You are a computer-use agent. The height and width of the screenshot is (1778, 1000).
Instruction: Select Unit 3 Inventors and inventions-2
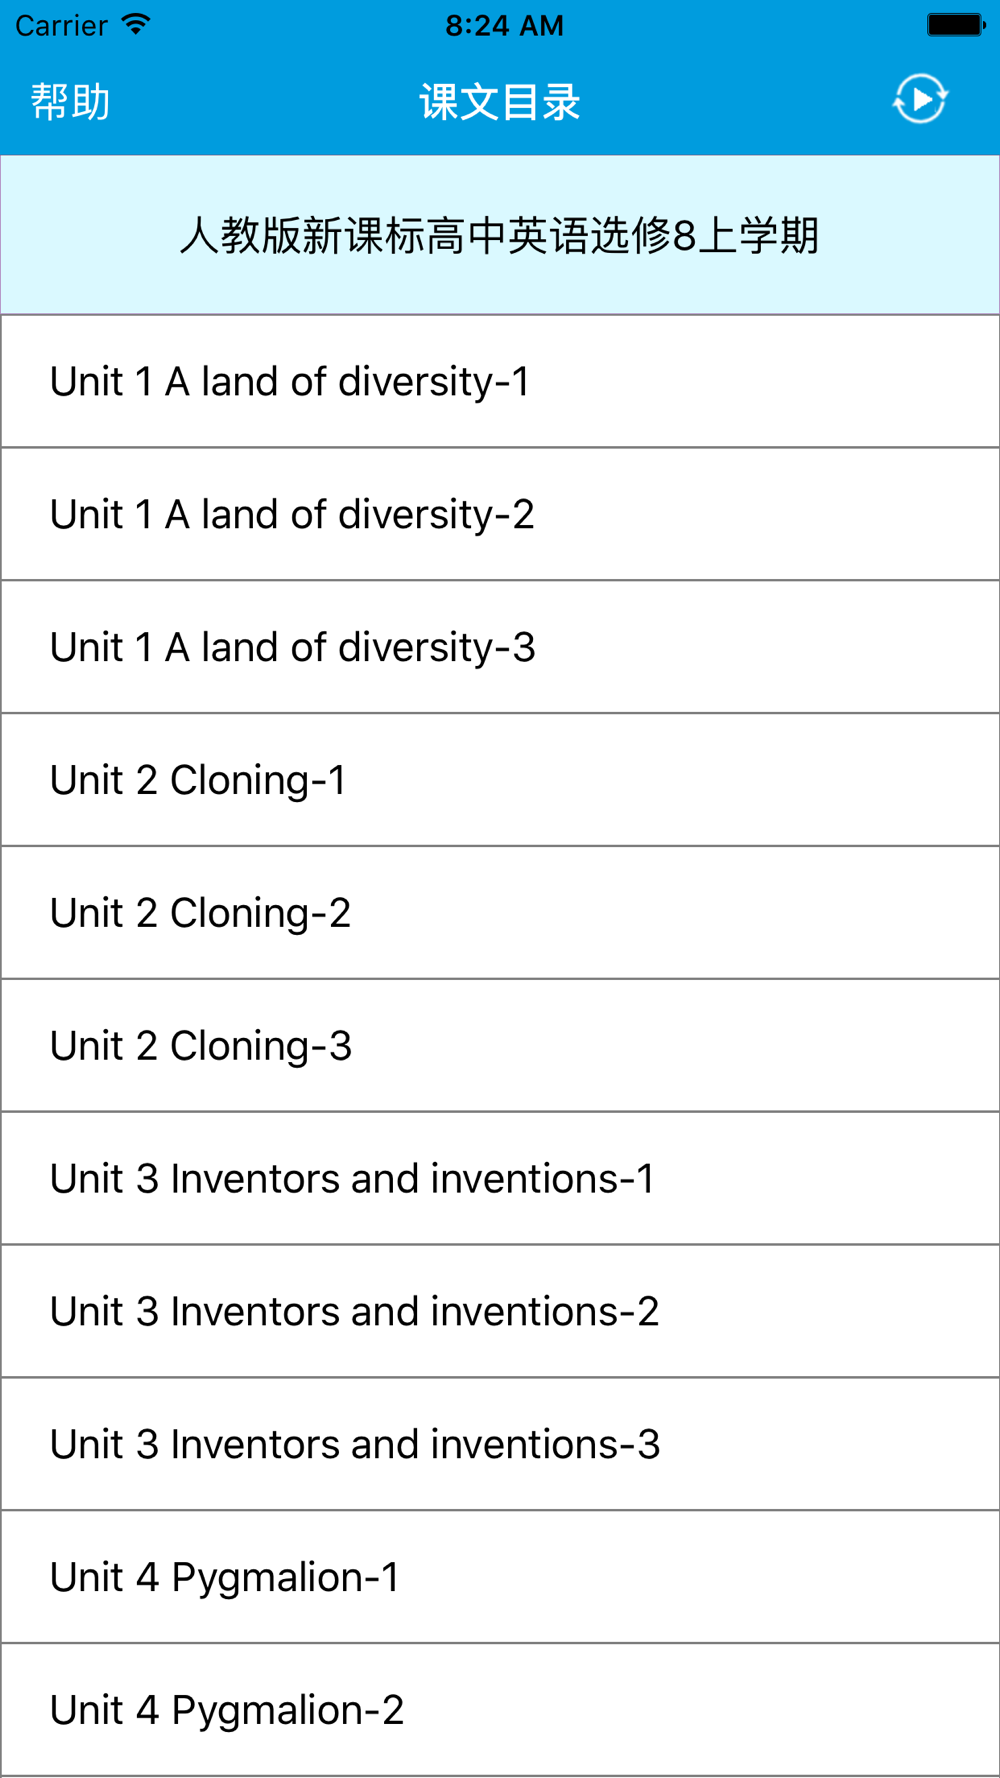click(x=500, y=1312)
